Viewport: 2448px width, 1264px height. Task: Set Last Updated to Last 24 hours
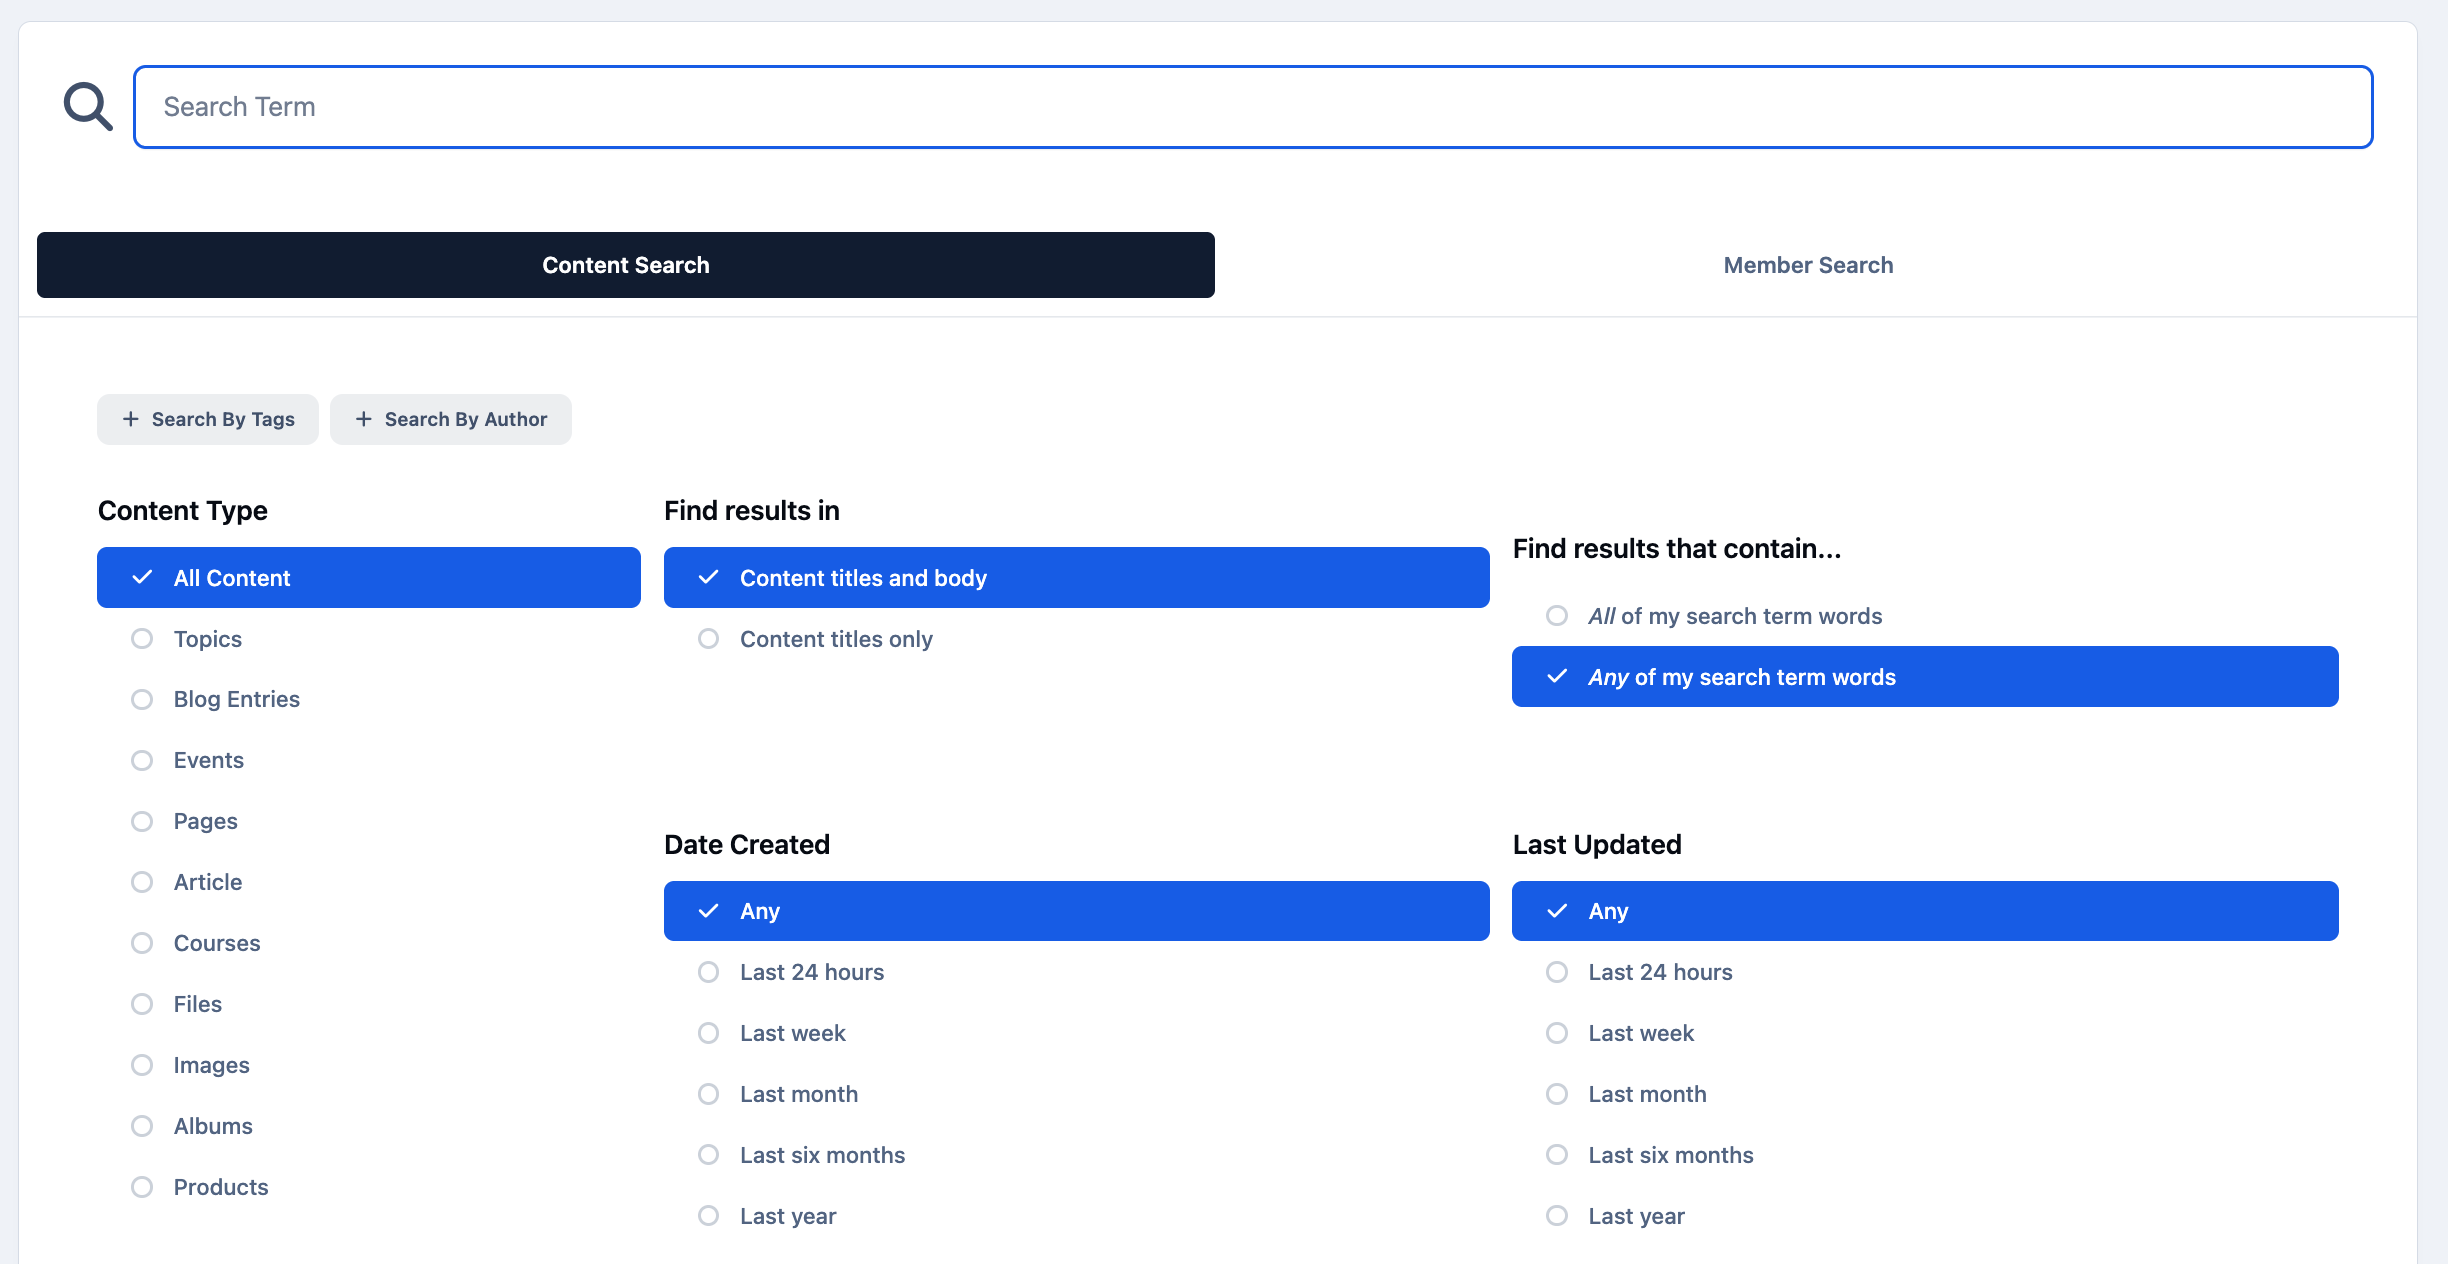[x=1925, y=972]
